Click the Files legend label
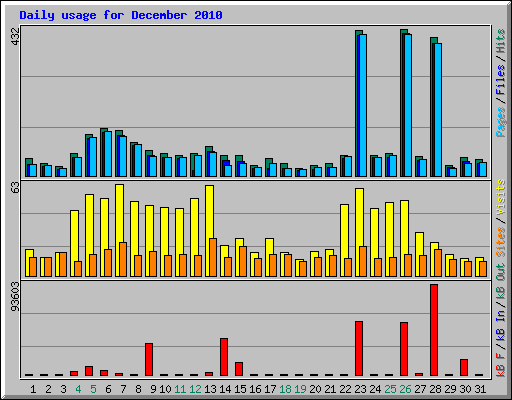 click(500, 80)
